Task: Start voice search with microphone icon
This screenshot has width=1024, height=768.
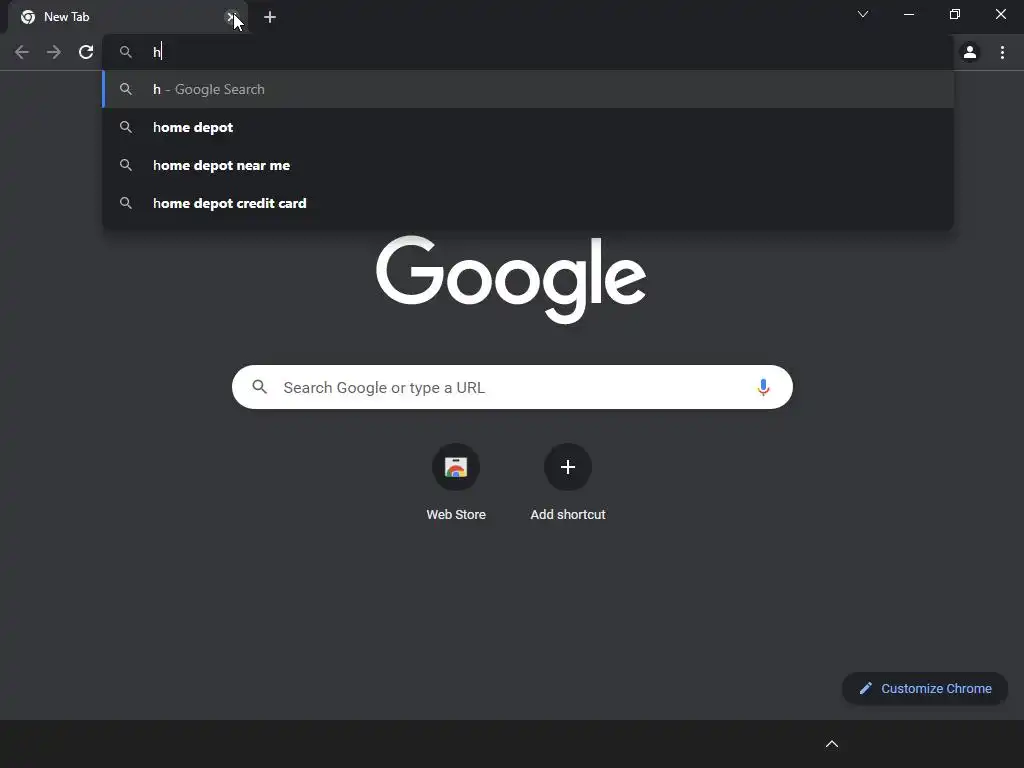Action: click(763, 387)
